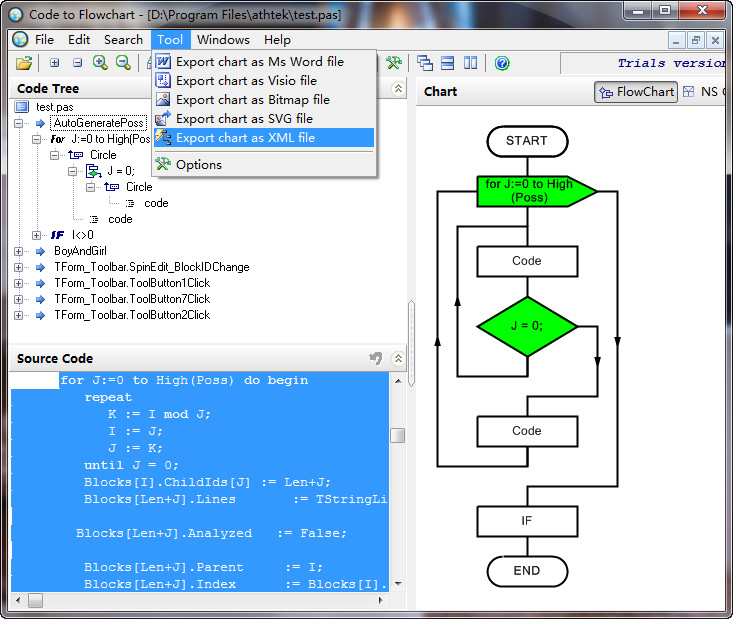Click the cascade windows icon
The image size is (733, 619).
(x=424, y=63)
